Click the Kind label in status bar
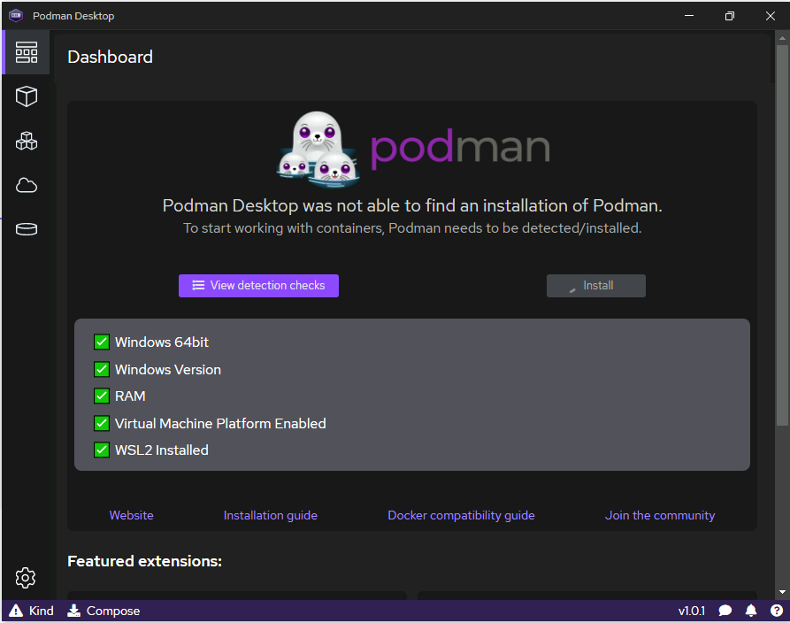This screenshot has height=623, width=790. 41,611
